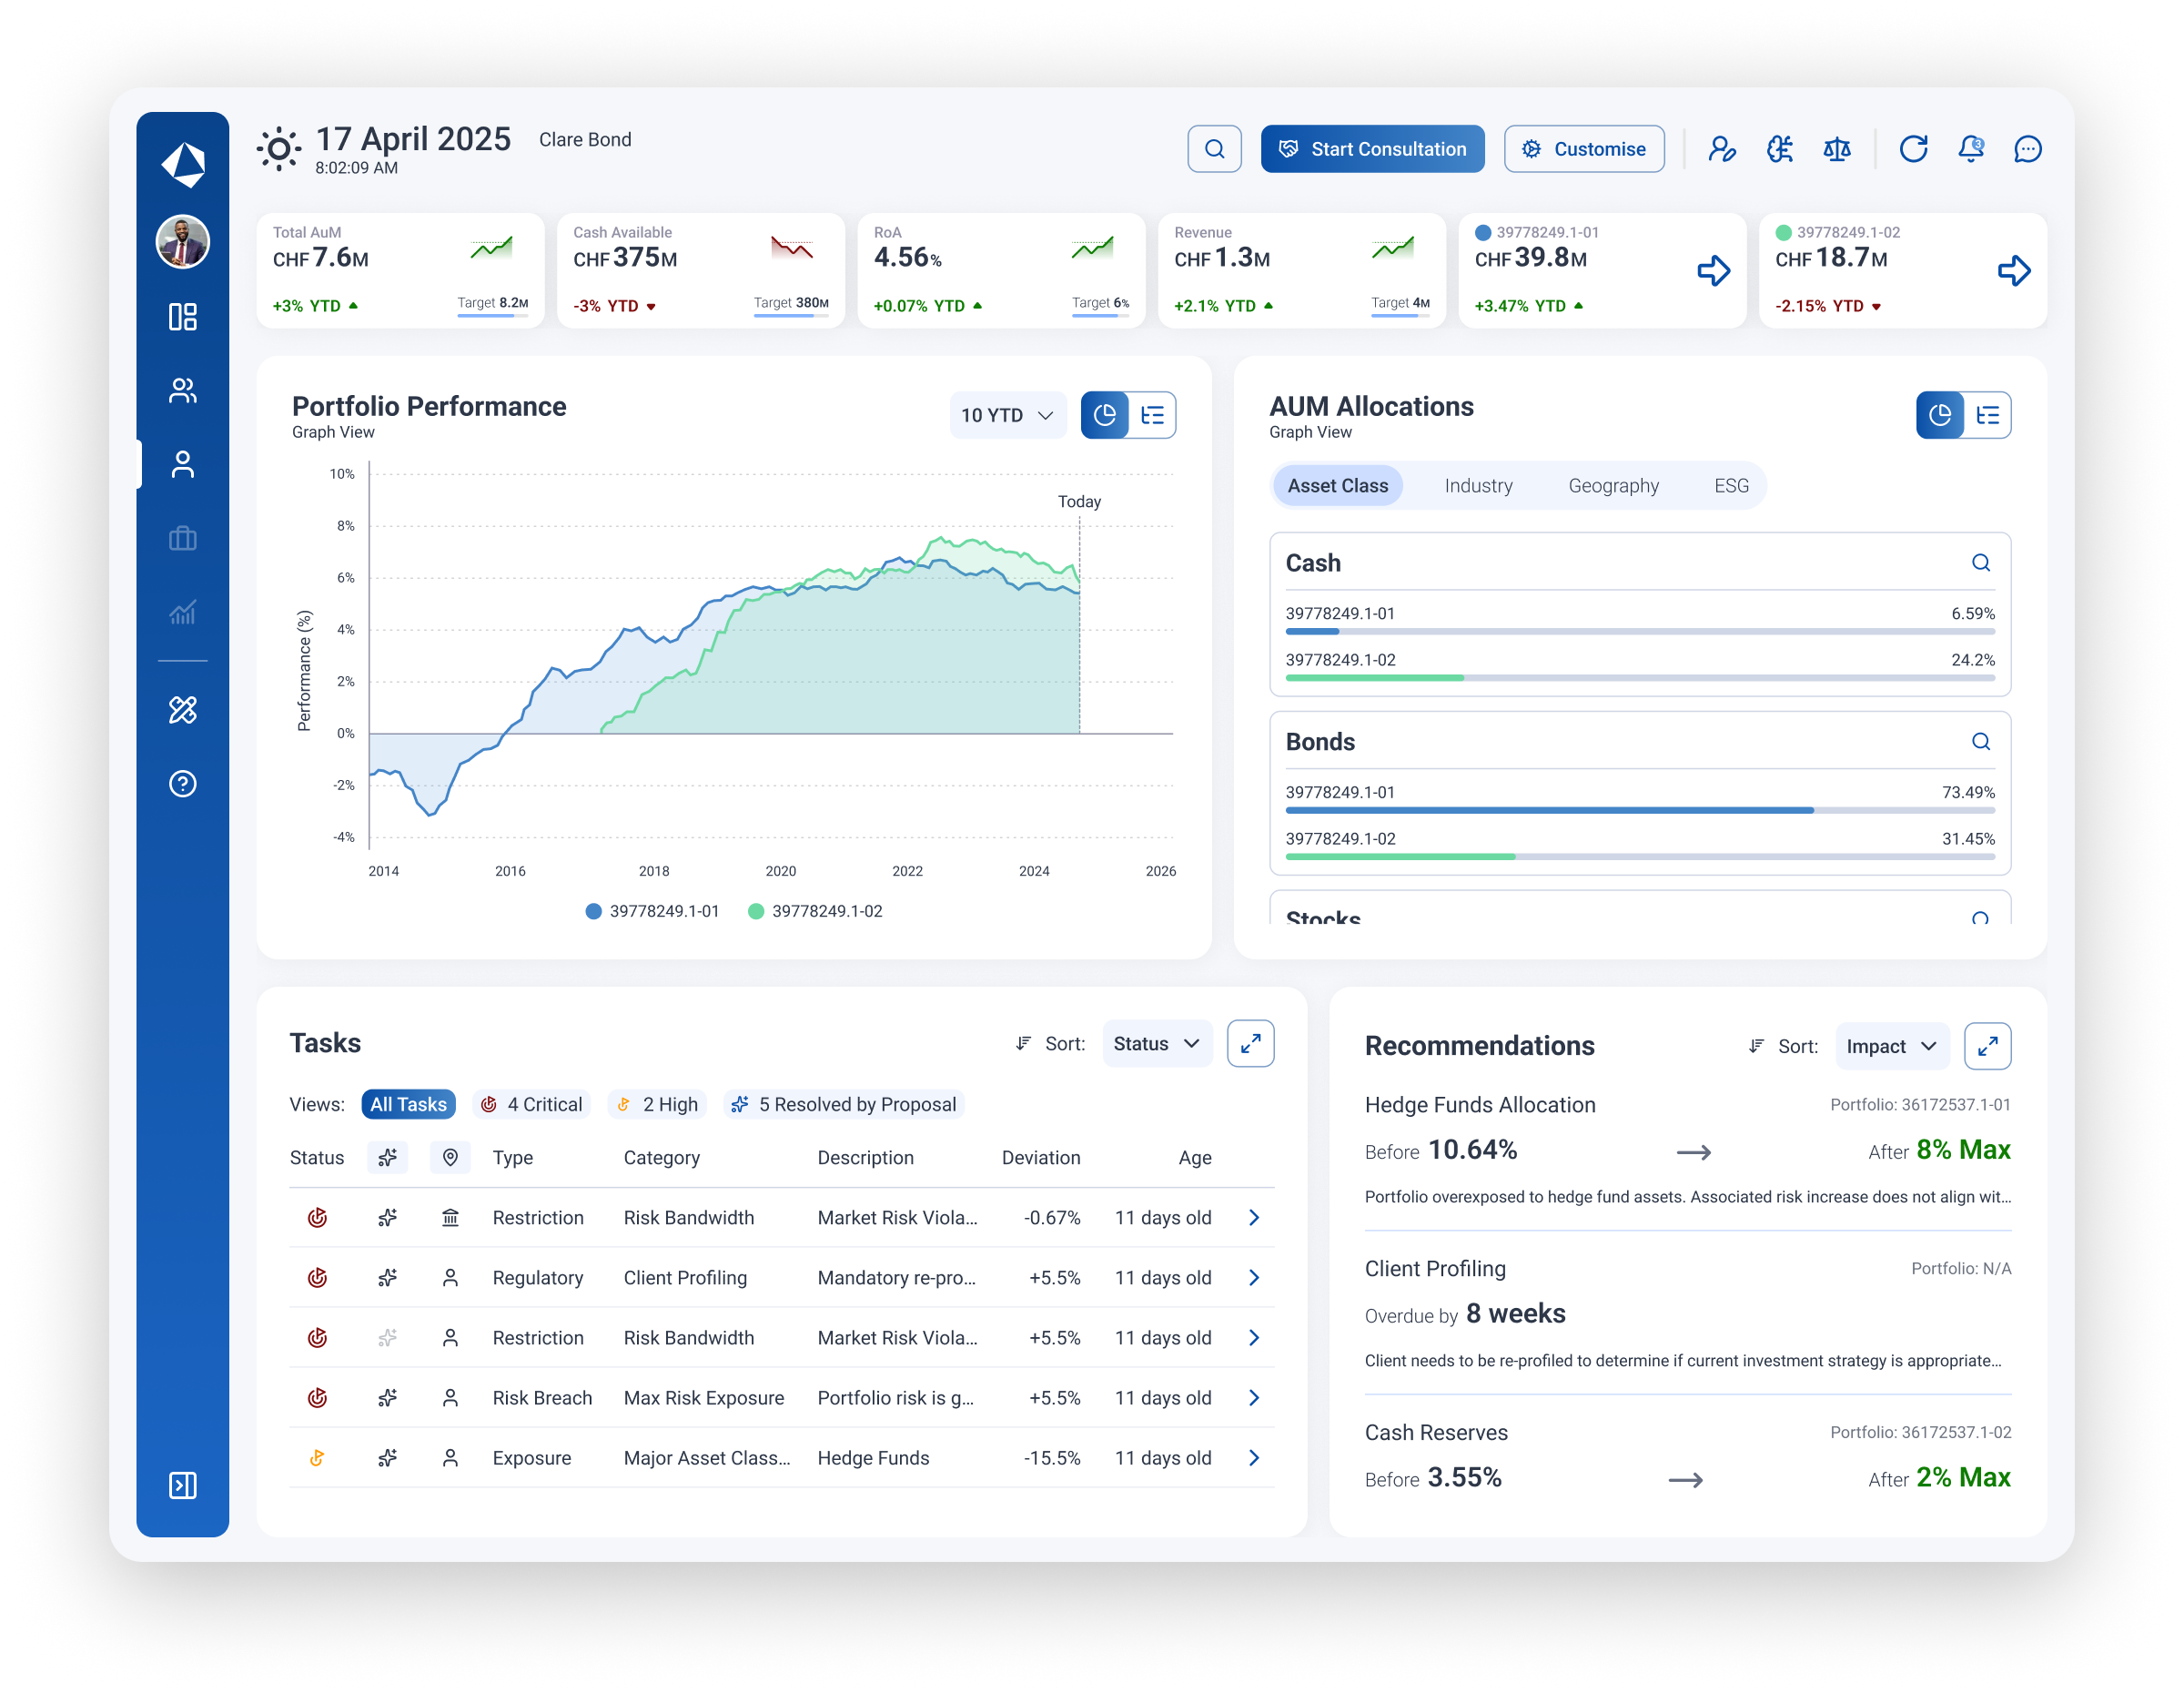2184x1693 pixels.
Task: Open the Customise settings button
Action: click(1583, 148)
